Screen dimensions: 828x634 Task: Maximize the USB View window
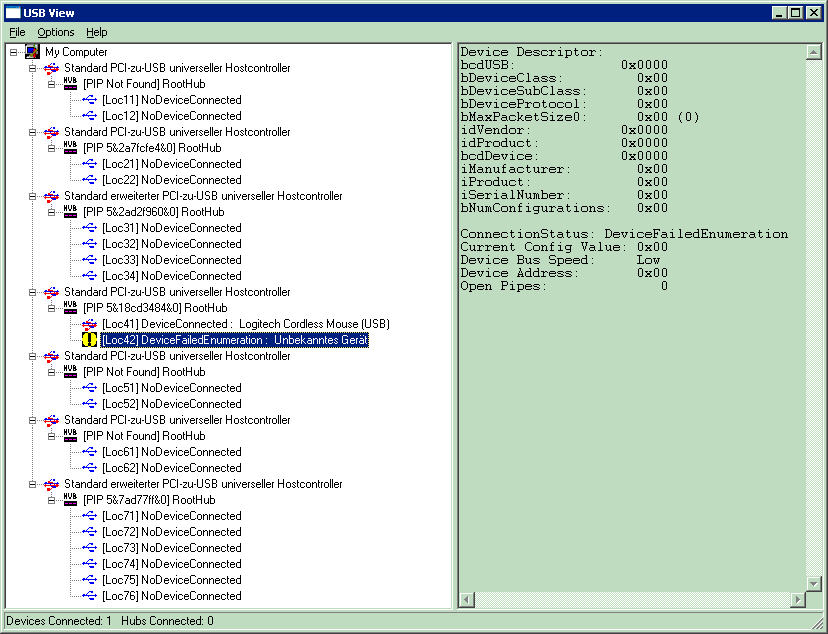pos(795,13)
